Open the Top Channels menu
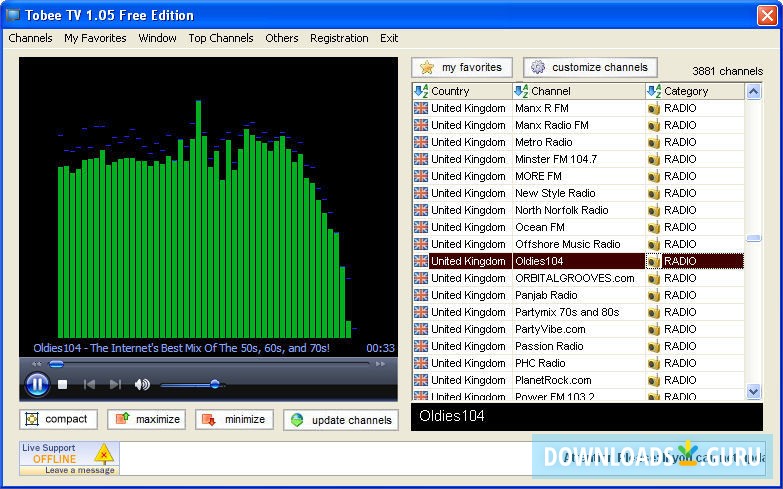This screenshot has width=783, height=489. (x=221, y=38)
